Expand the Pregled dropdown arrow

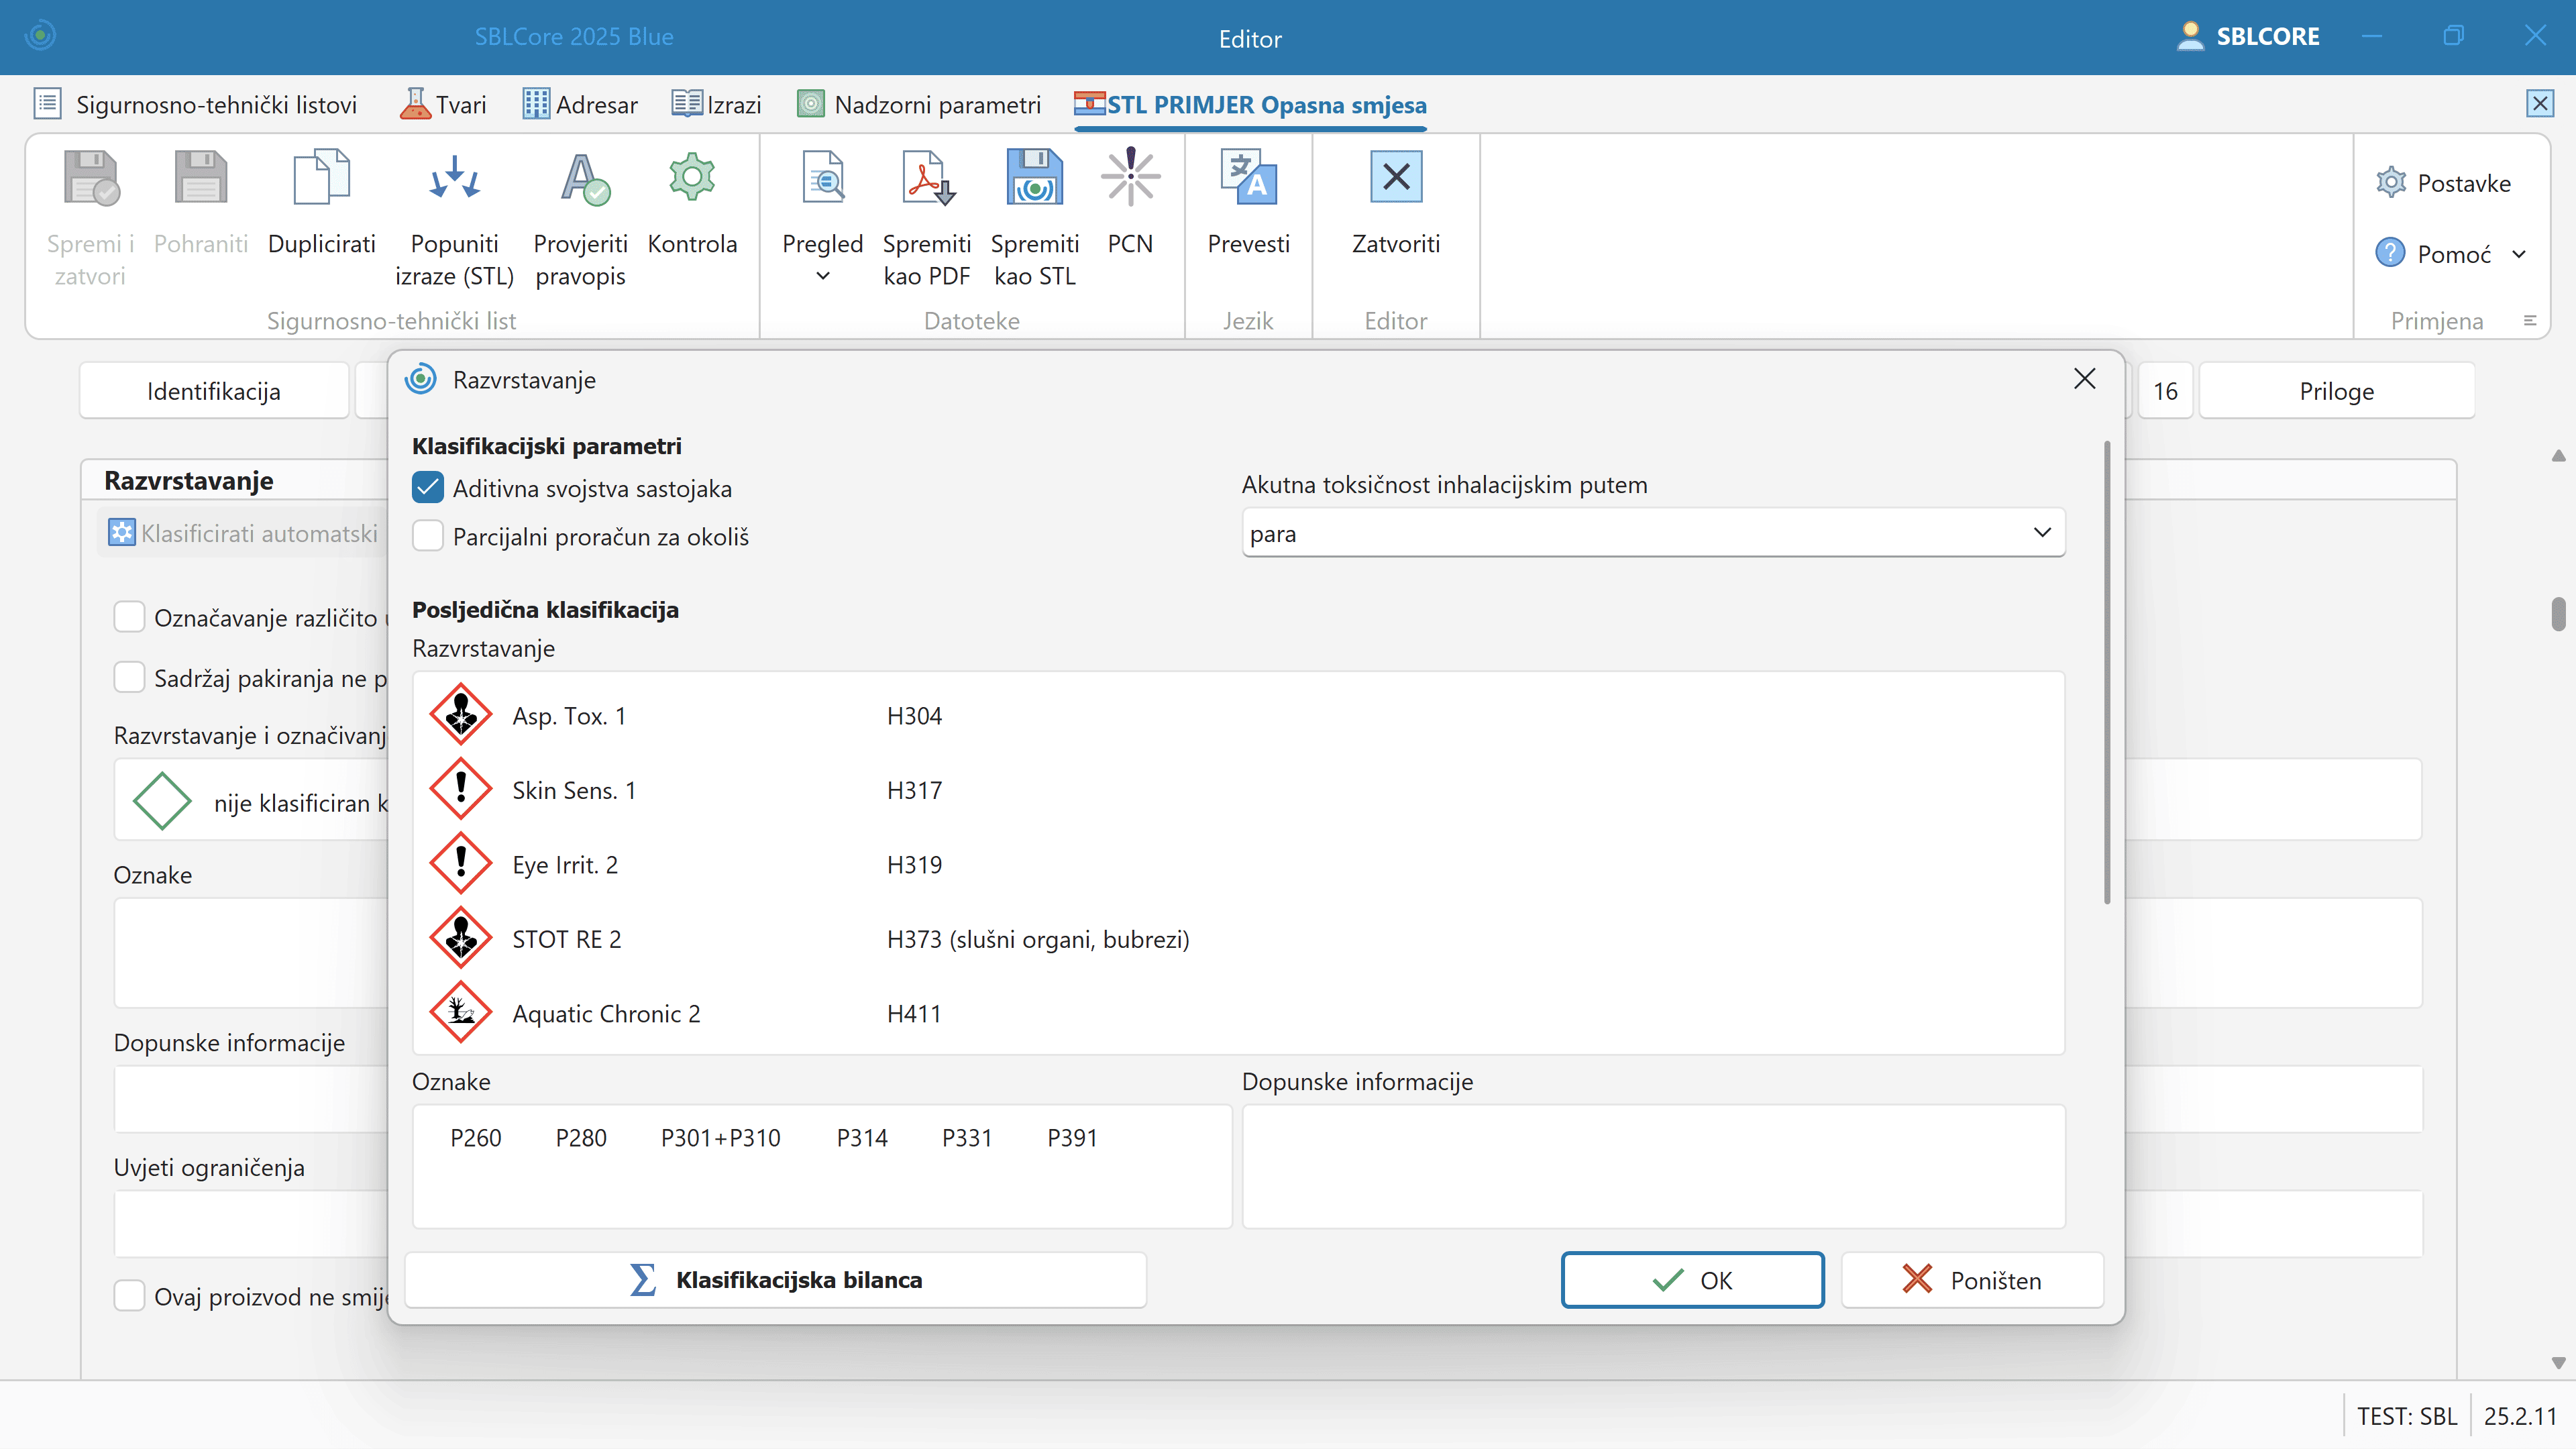pos(822,276)
